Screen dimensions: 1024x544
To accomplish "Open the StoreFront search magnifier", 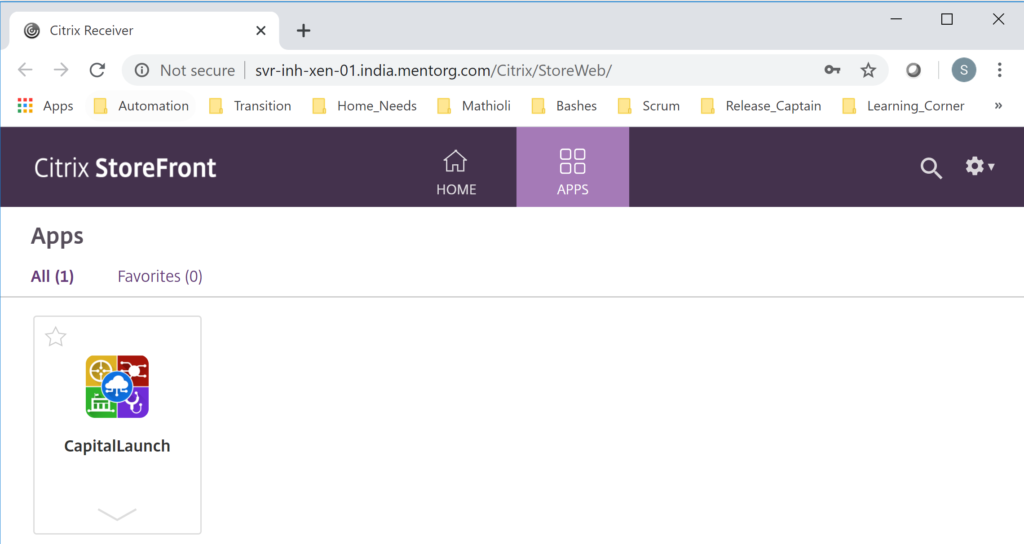I will (931, 168).
